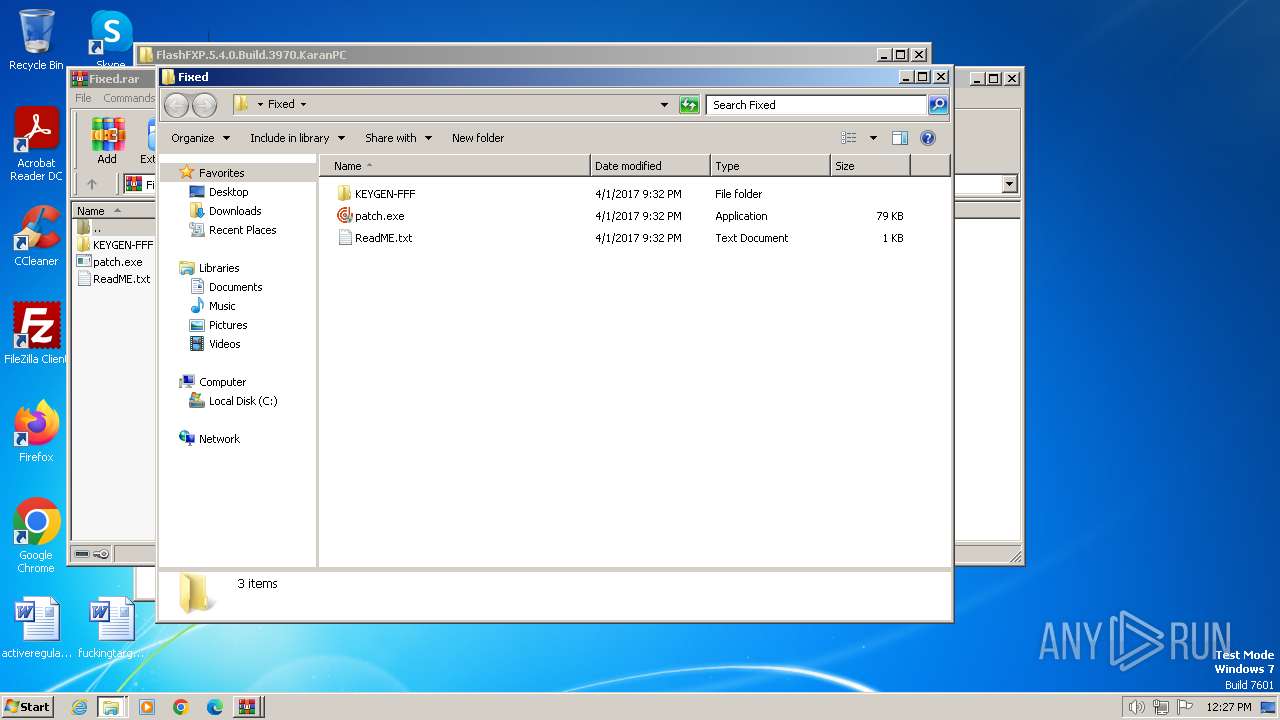
Task: Click the Search Fixed input field
Action: 816,104
